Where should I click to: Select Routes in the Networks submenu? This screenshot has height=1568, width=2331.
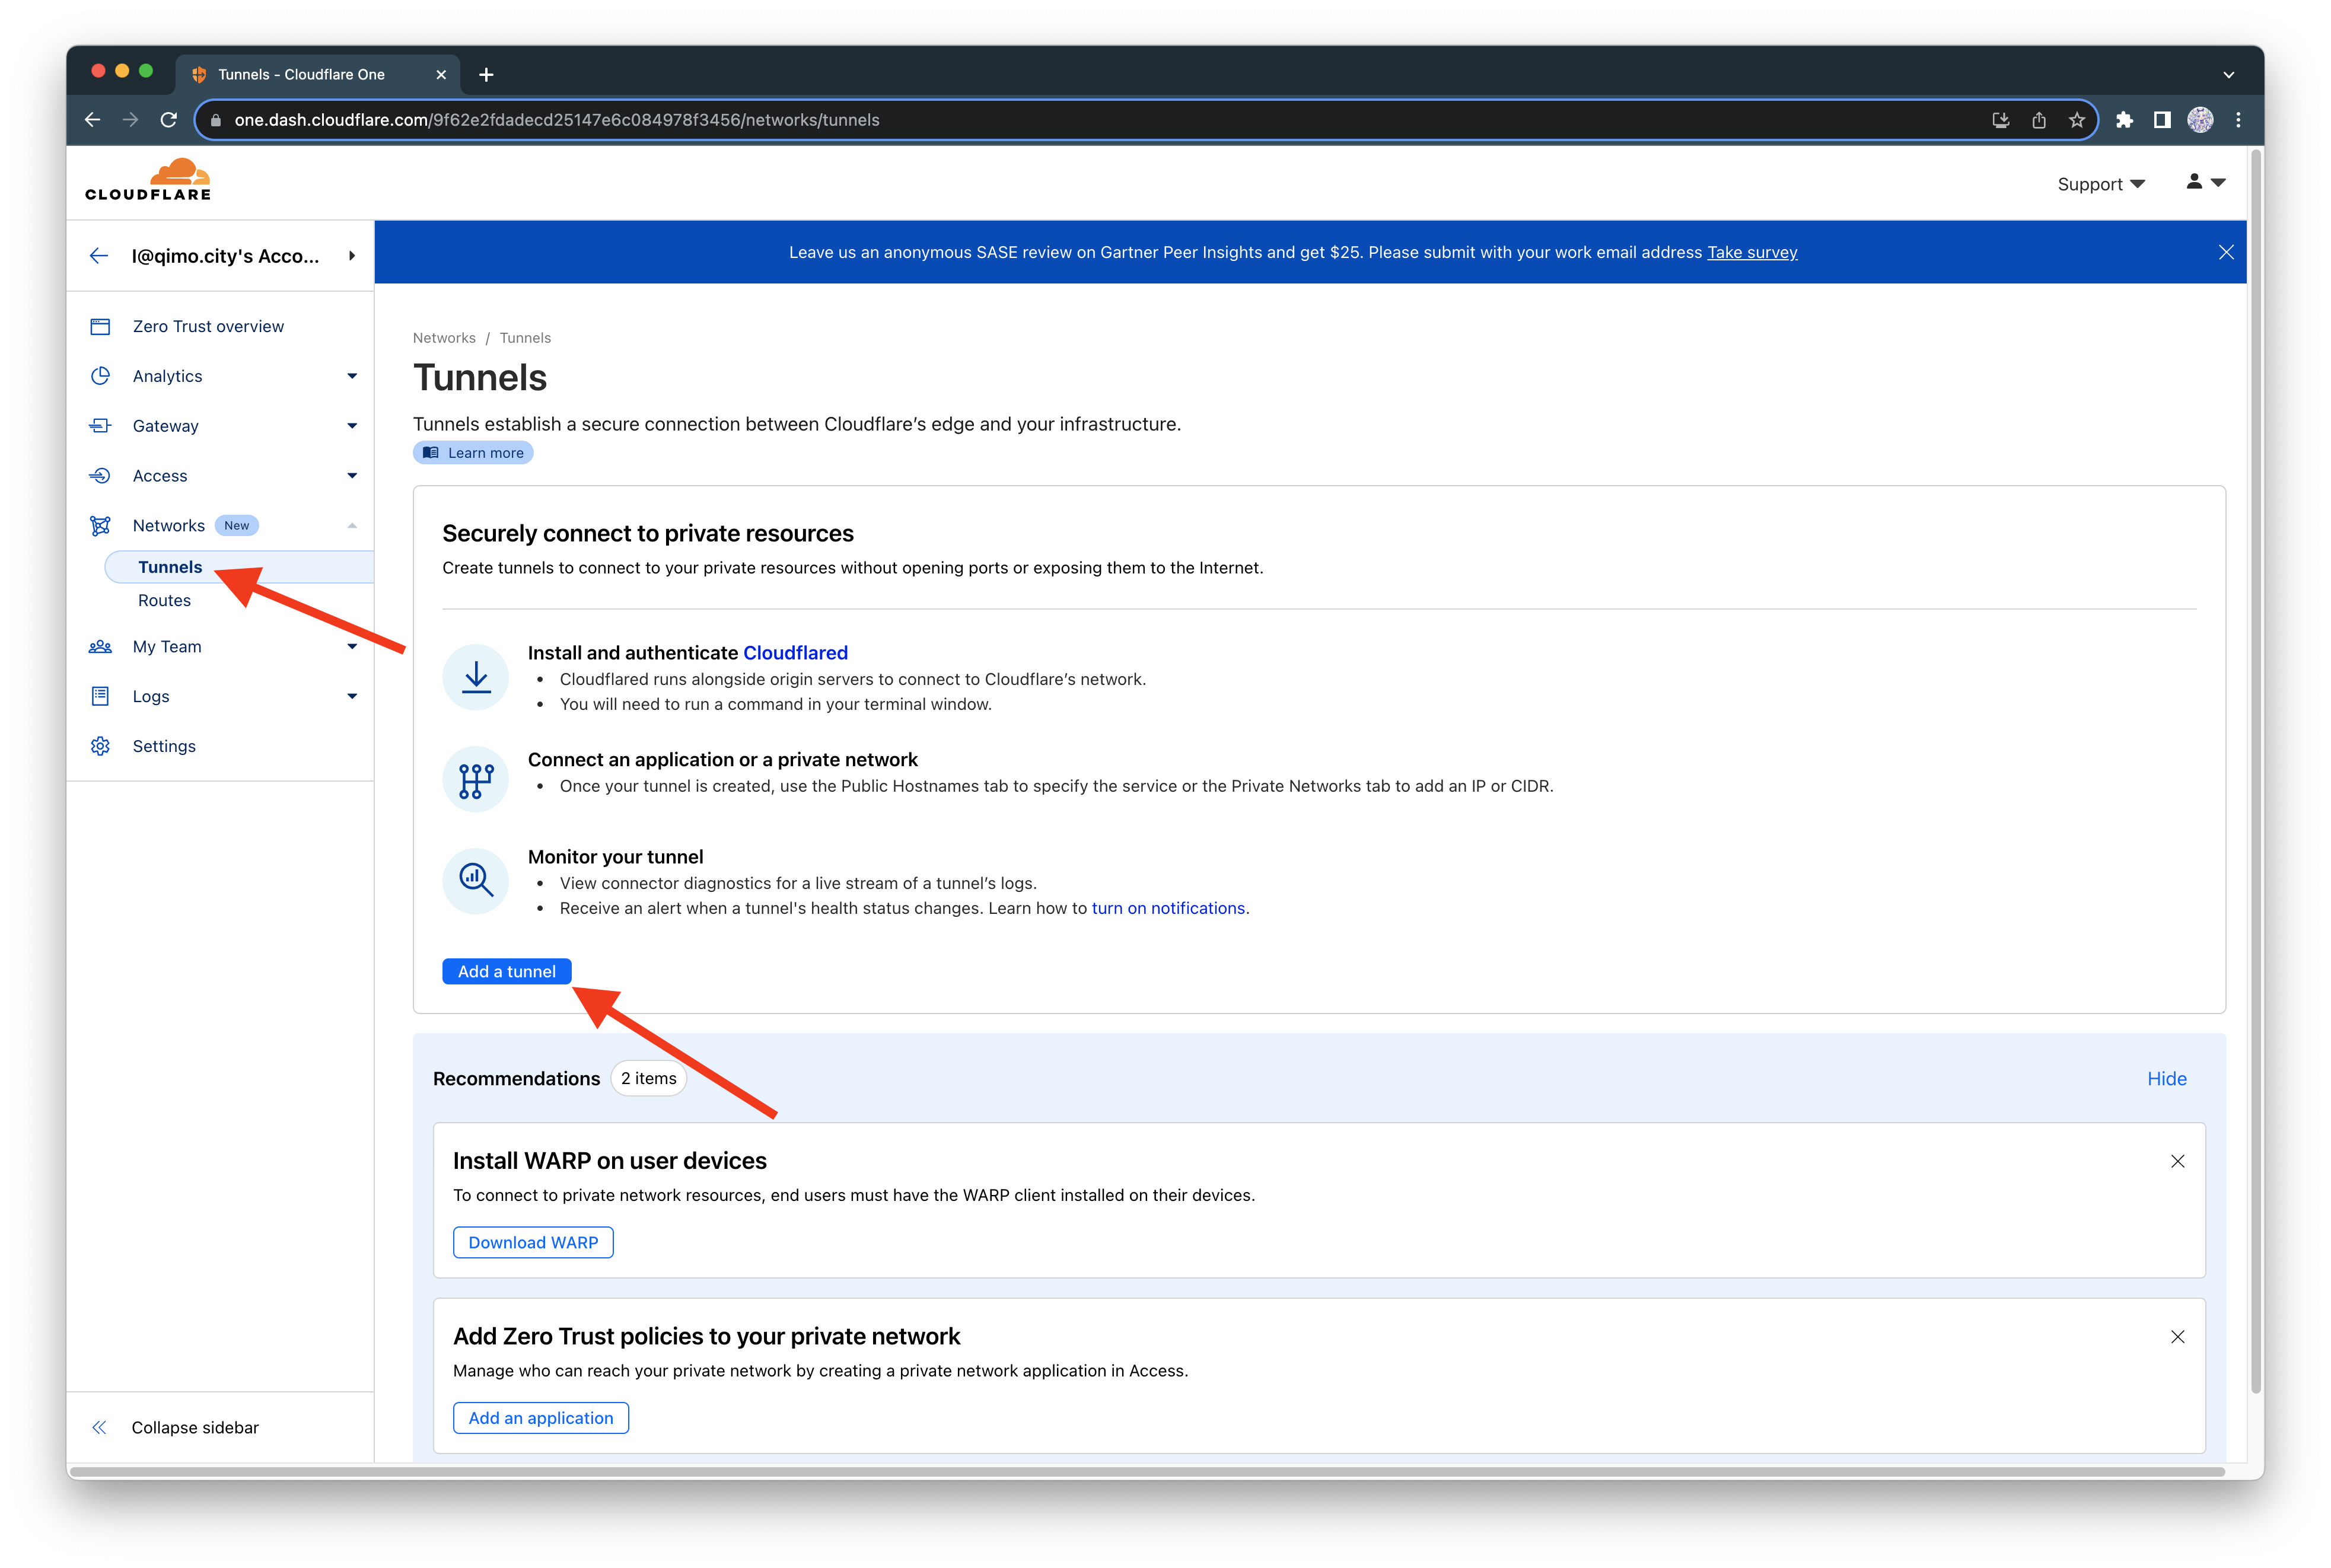pos(164,600)
